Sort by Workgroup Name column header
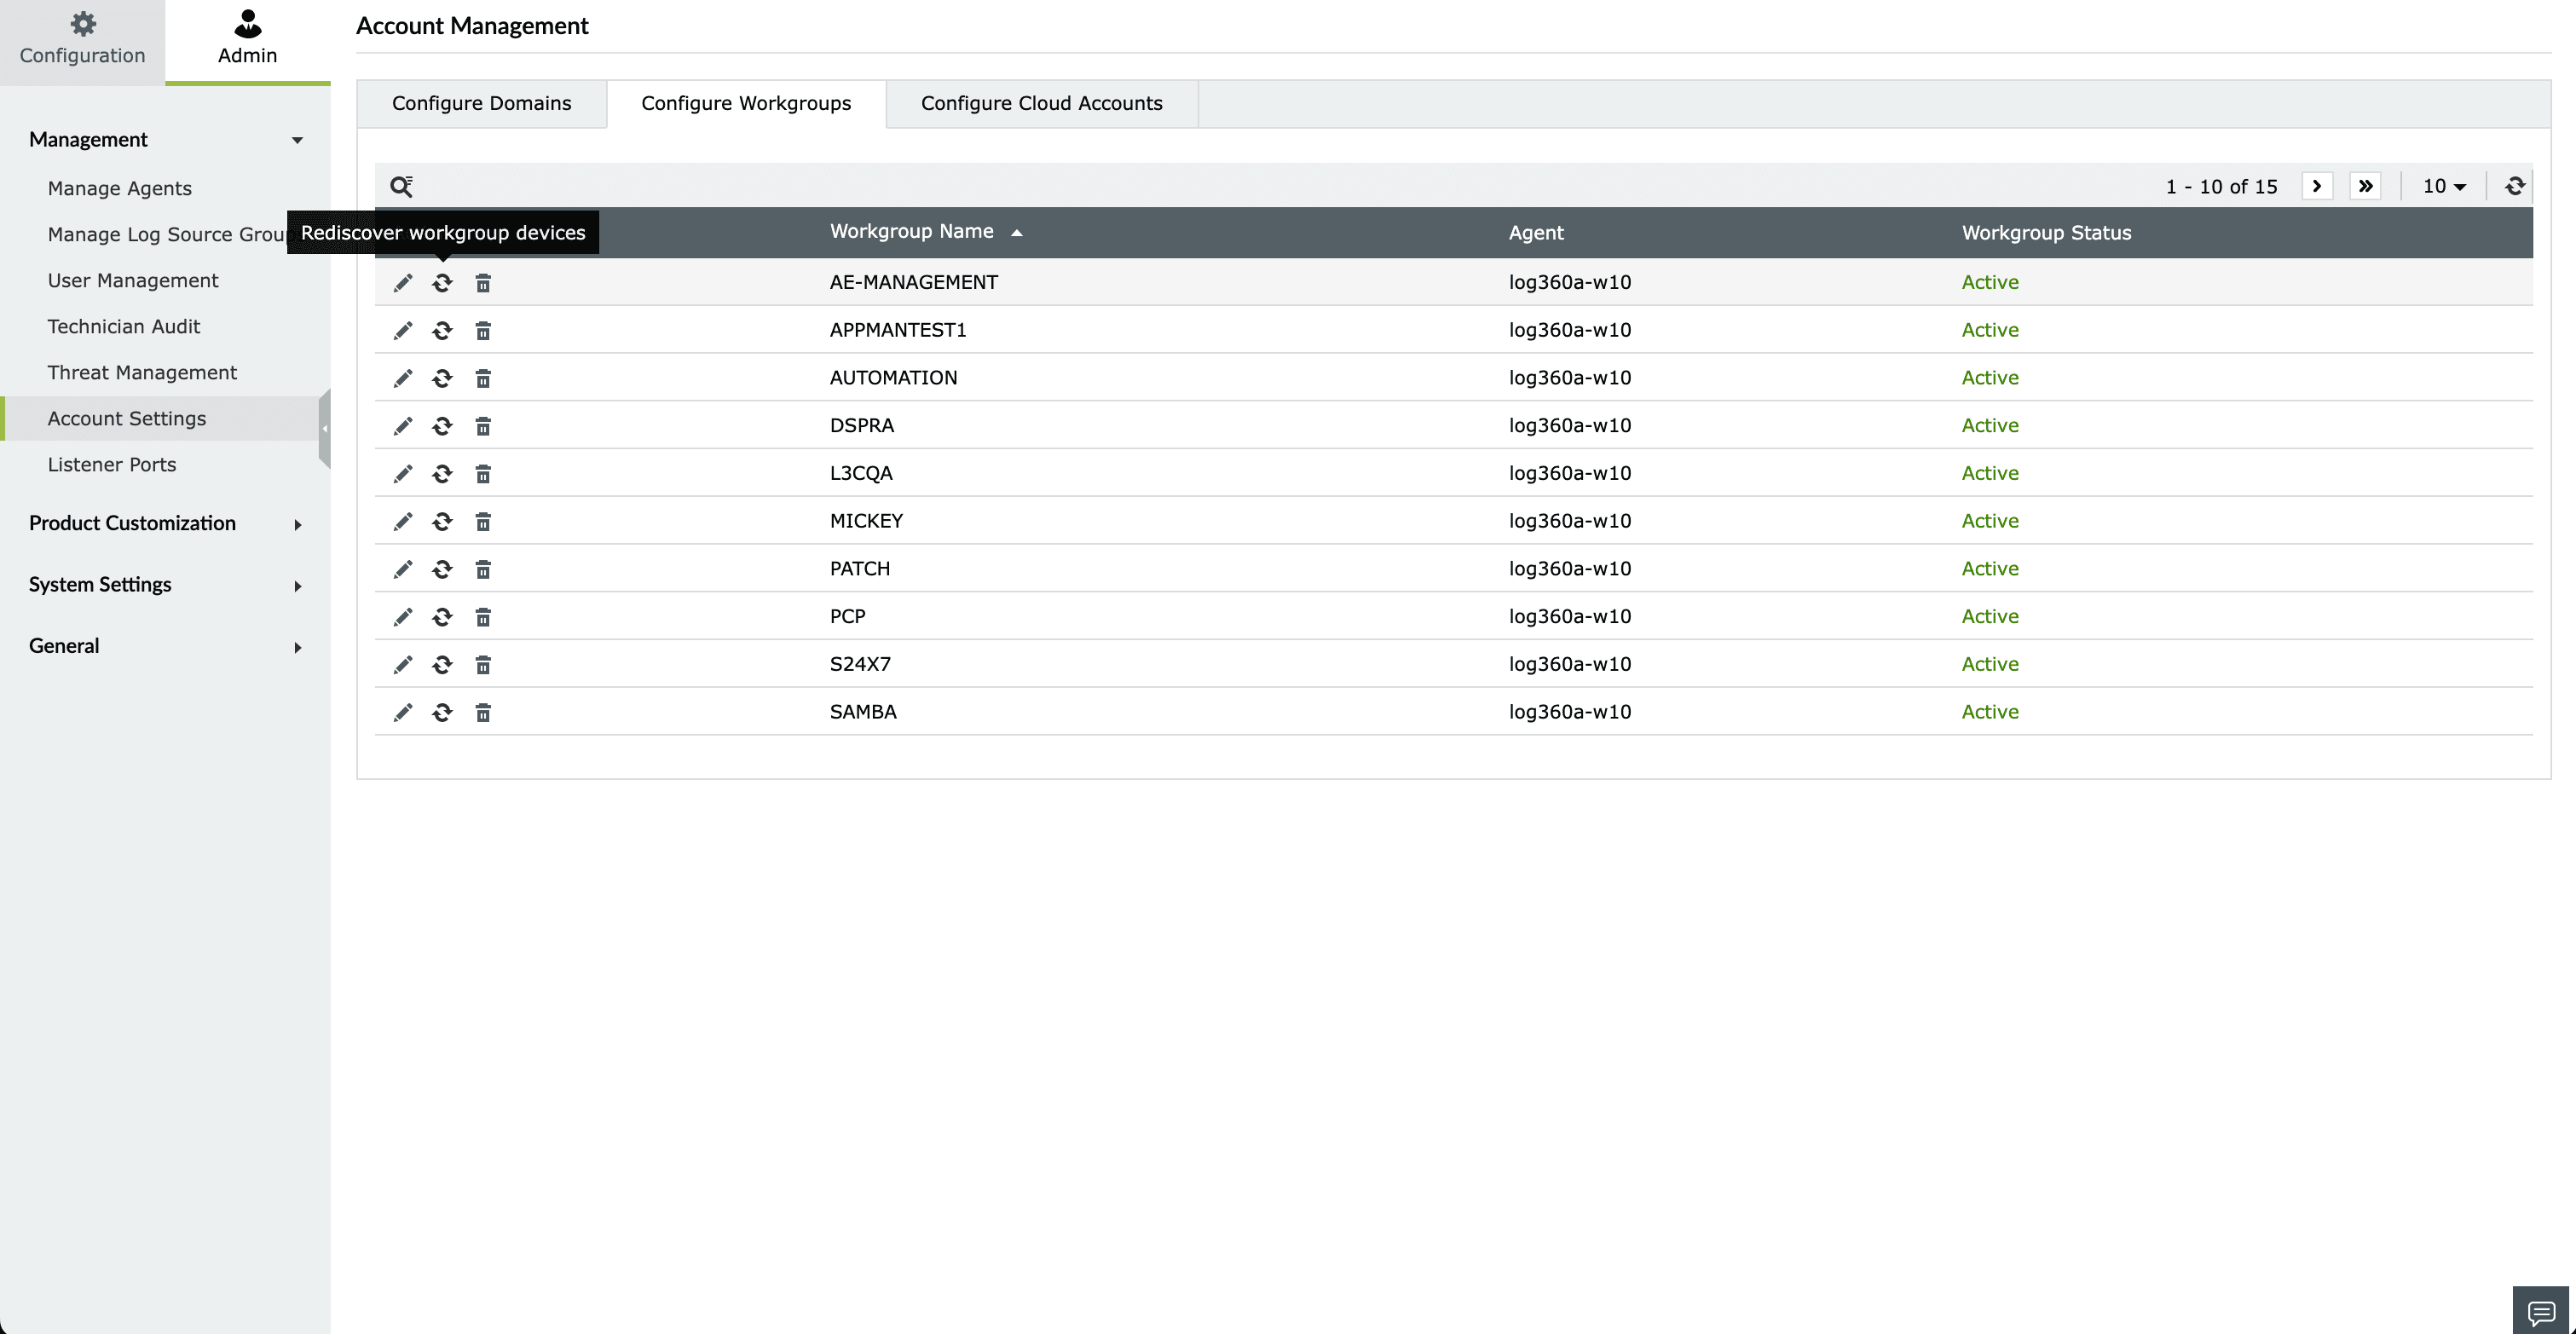This screenshot has width=2576, height=1334. click(911, 232)
